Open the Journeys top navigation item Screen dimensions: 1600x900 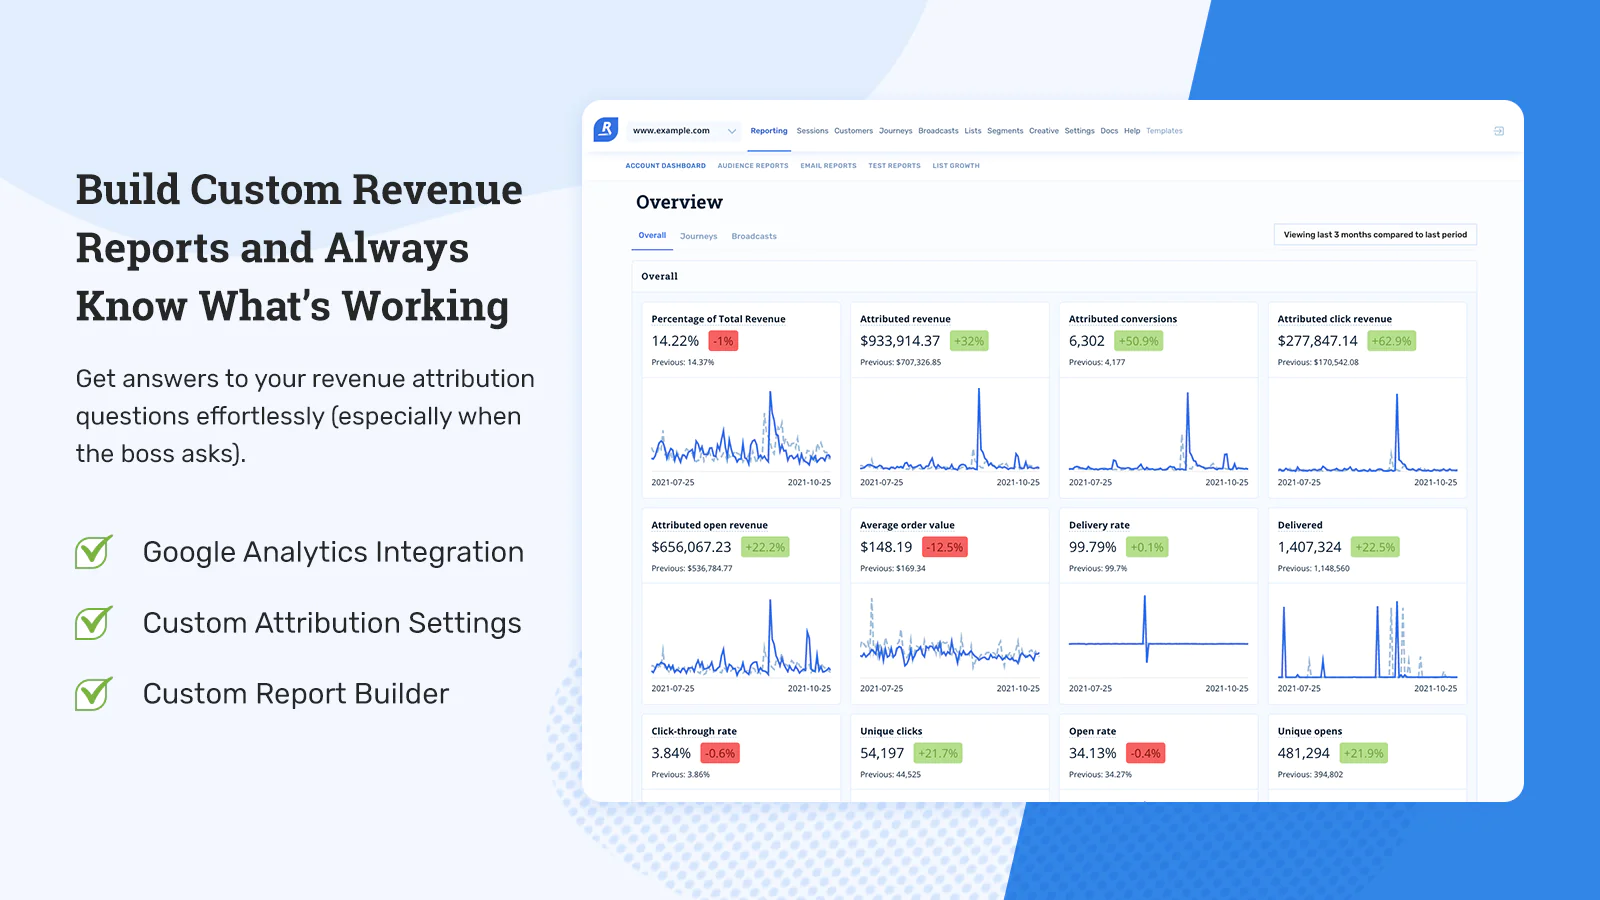click(x=895, y=131)
